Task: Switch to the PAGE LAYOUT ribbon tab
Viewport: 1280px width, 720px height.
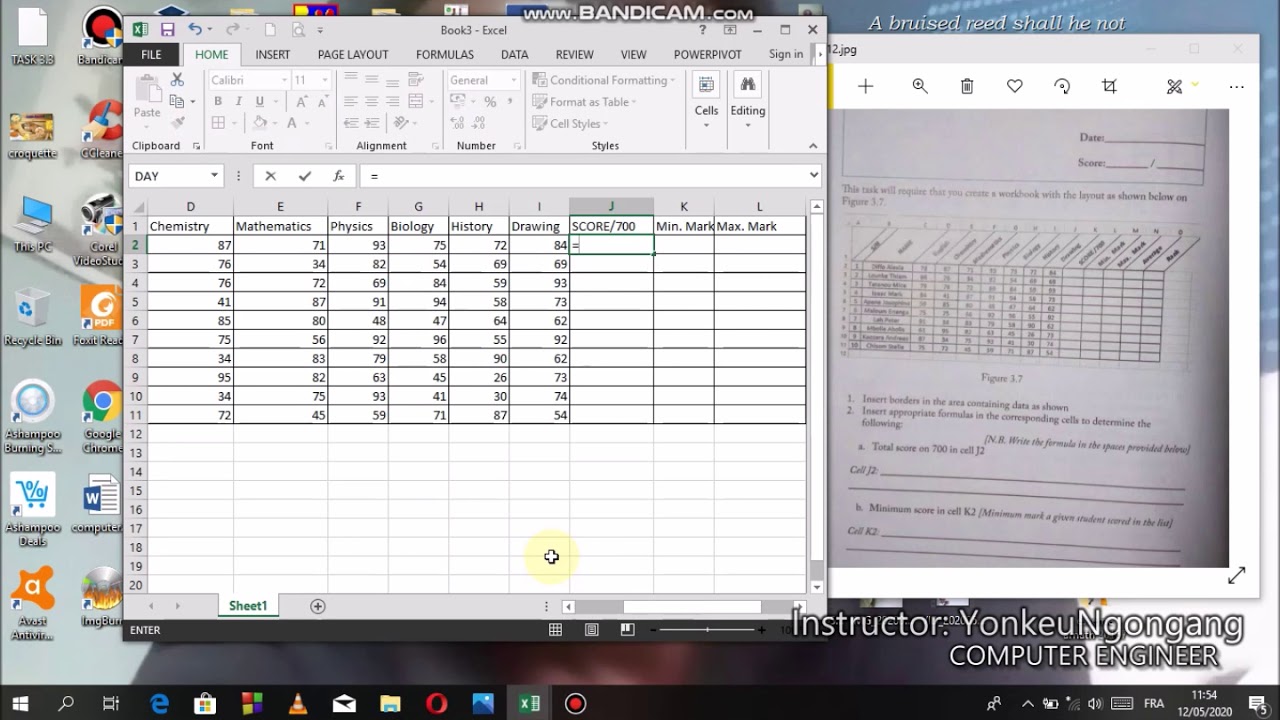Action: click(x=353, y=54)
